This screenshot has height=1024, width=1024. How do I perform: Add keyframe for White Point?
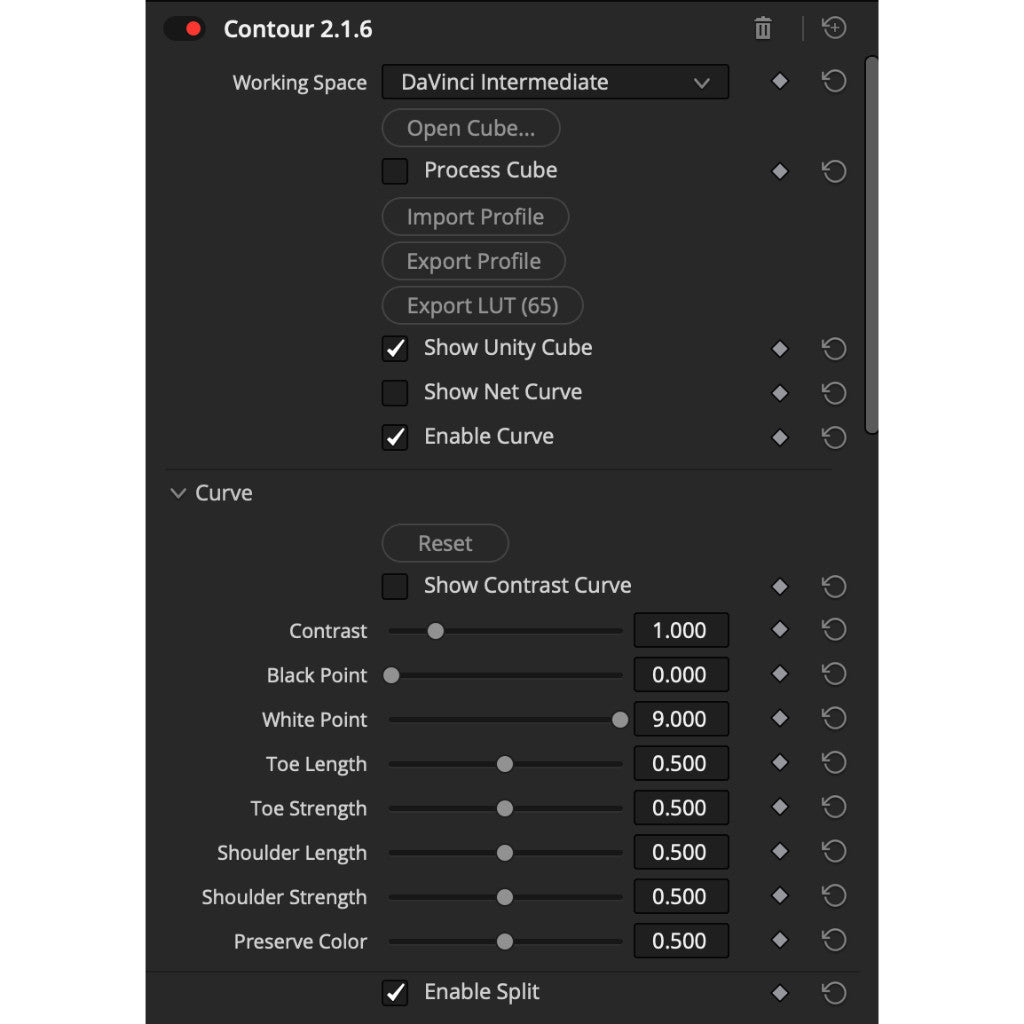point(780,718)
